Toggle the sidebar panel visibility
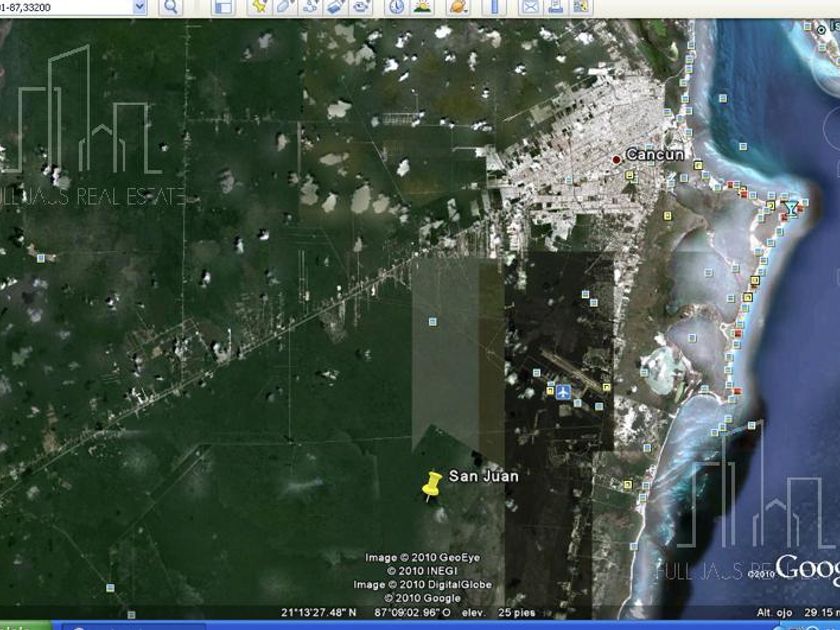 [223, 6]
